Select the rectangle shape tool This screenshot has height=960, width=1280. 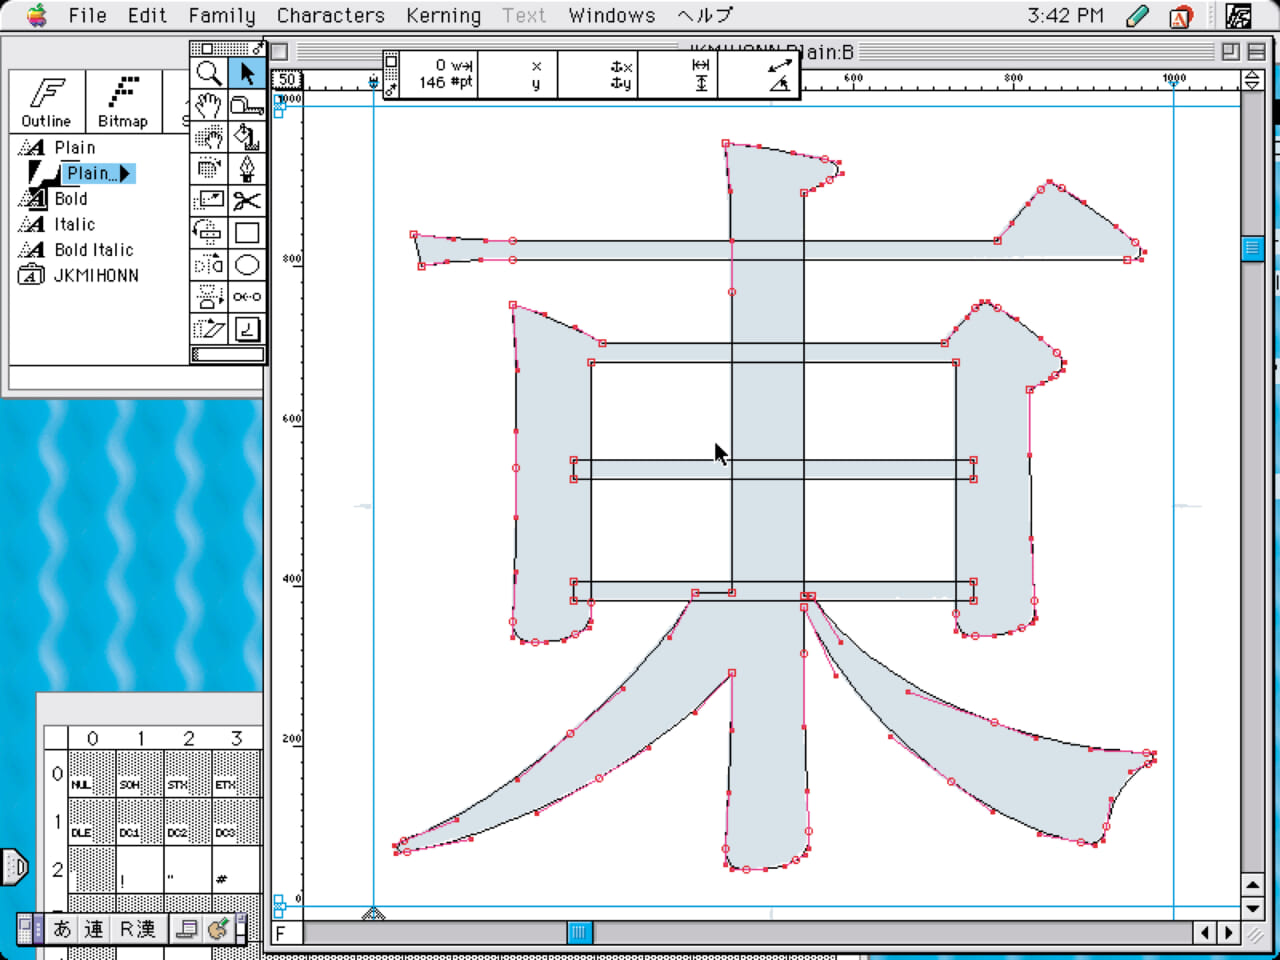point(247,233)
